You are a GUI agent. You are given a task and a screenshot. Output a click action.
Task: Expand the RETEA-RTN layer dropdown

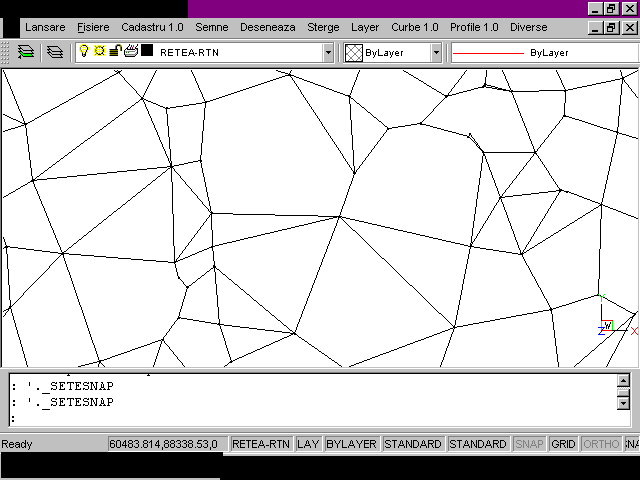(328, 53)
